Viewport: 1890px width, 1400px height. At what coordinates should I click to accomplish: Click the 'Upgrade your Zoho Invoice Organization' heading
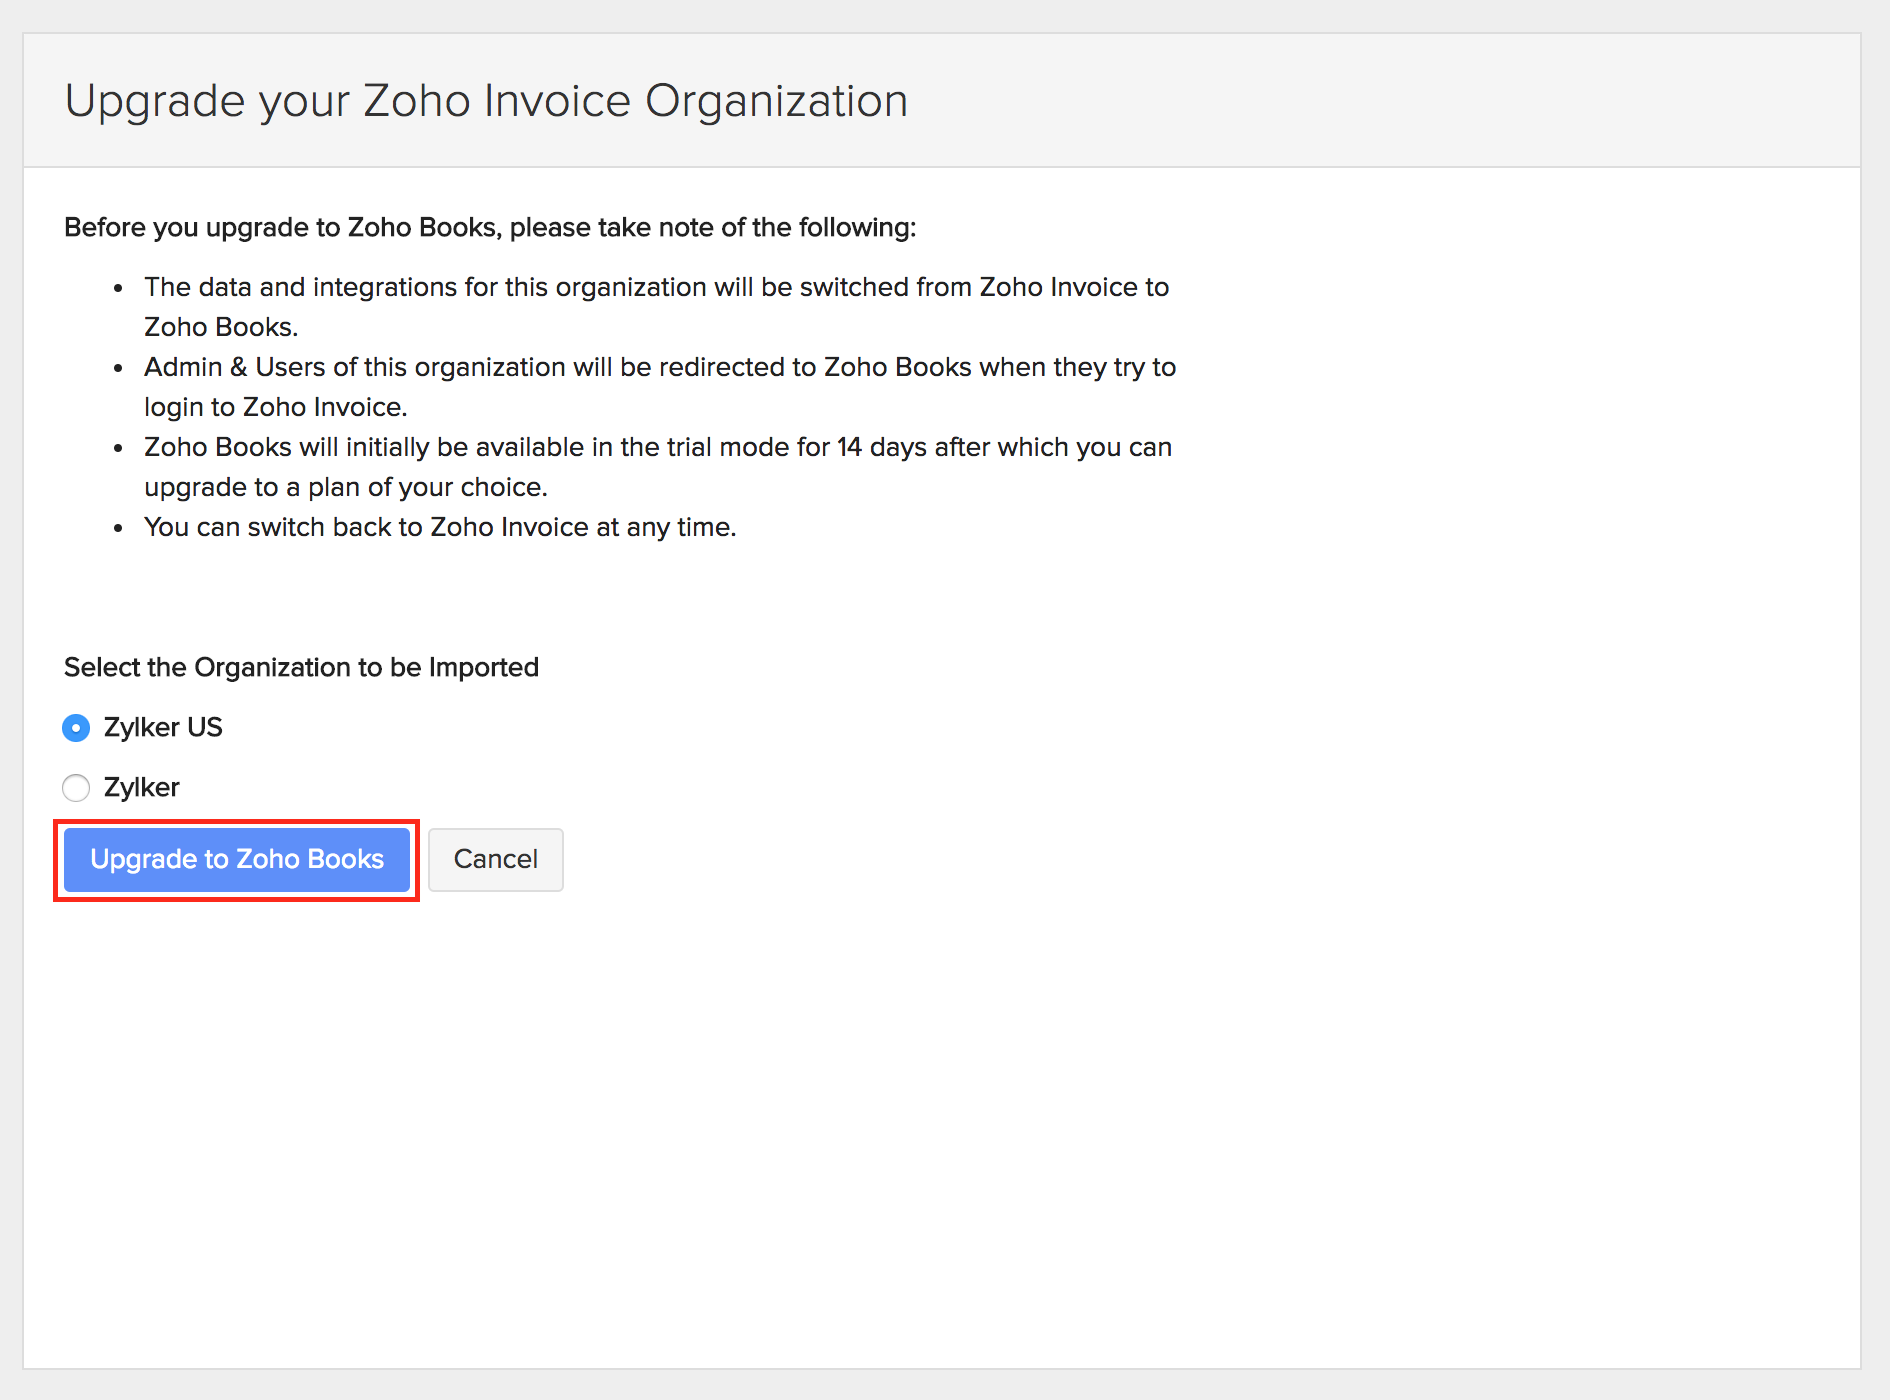(x=486, y=101)
